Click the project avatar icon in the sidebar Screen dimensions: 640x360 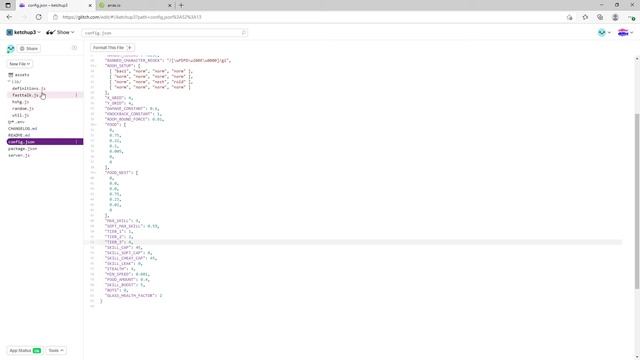[11, 49]
